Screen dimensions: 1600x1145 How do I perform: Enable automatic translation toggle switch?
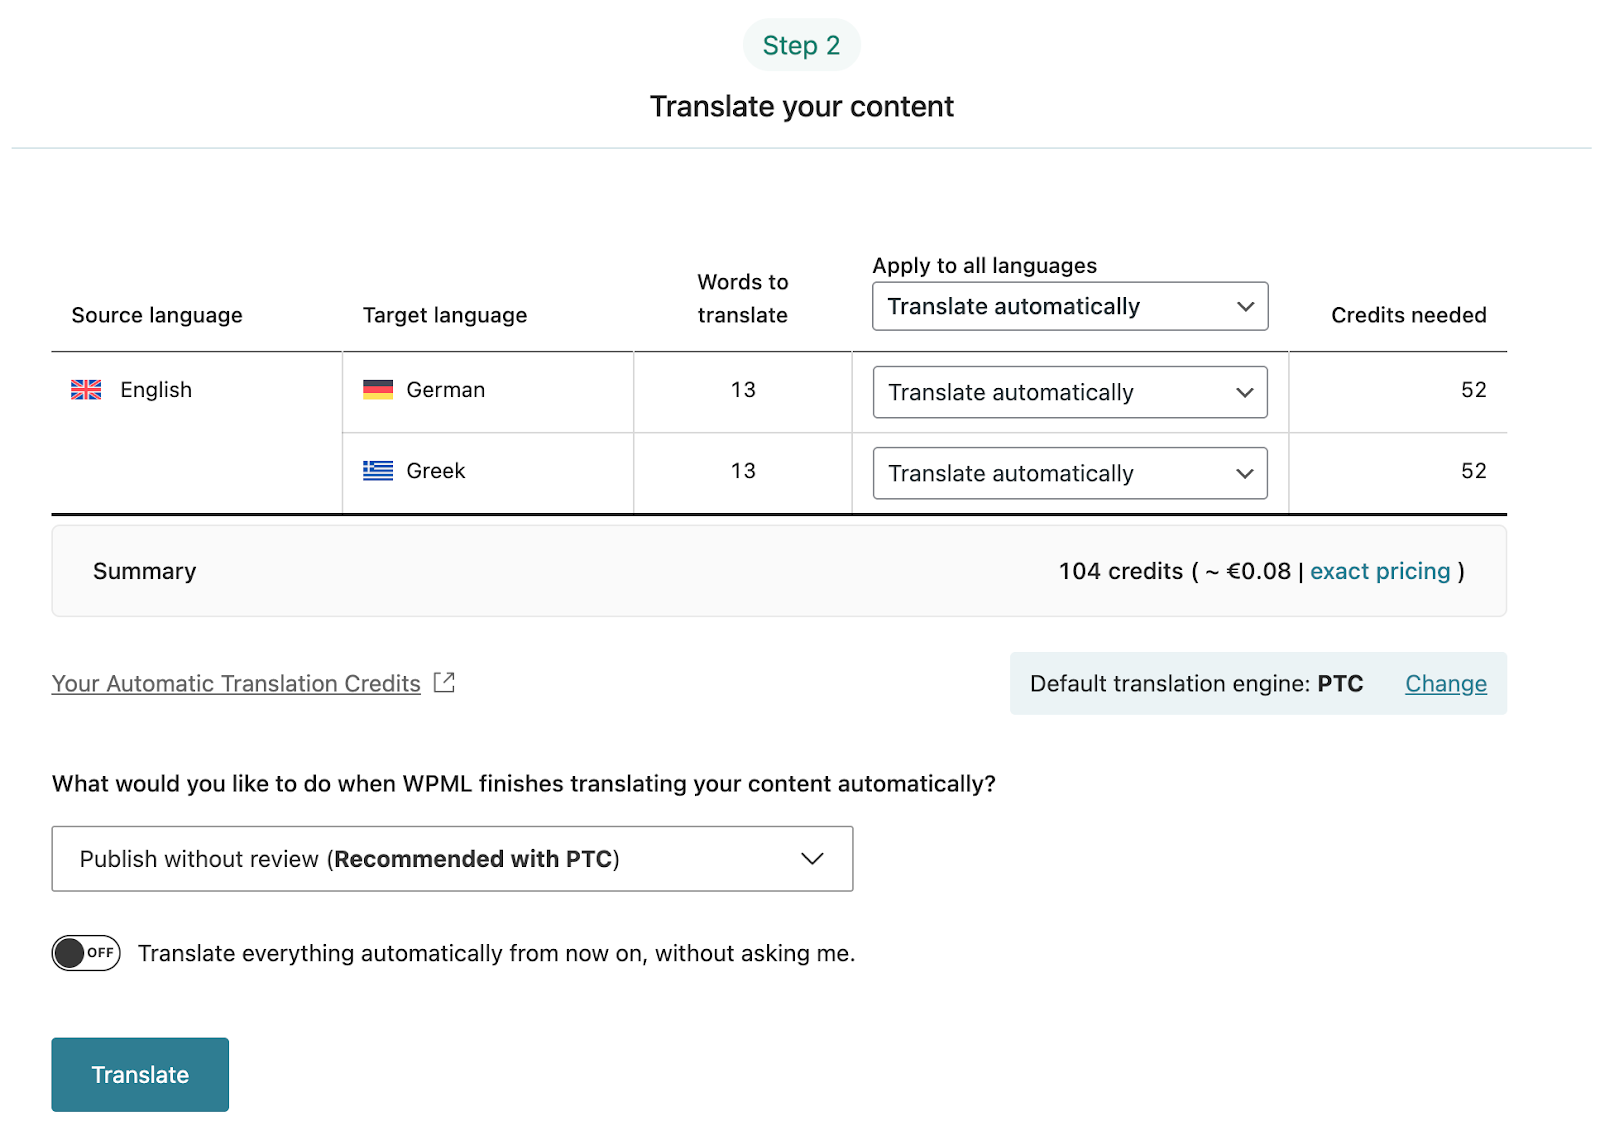pos(86,953)
